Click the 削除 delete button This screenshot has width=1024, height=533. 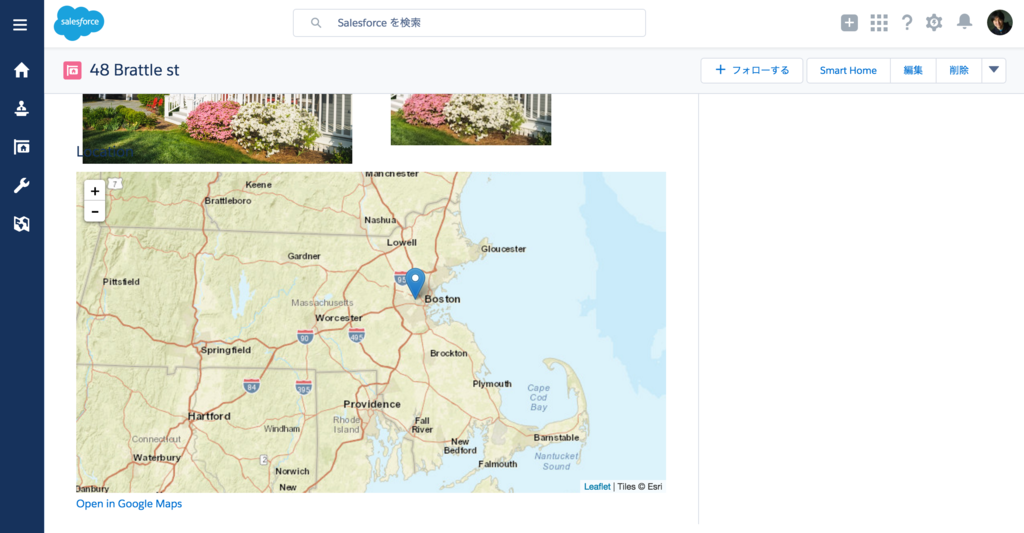coord(959,71)
